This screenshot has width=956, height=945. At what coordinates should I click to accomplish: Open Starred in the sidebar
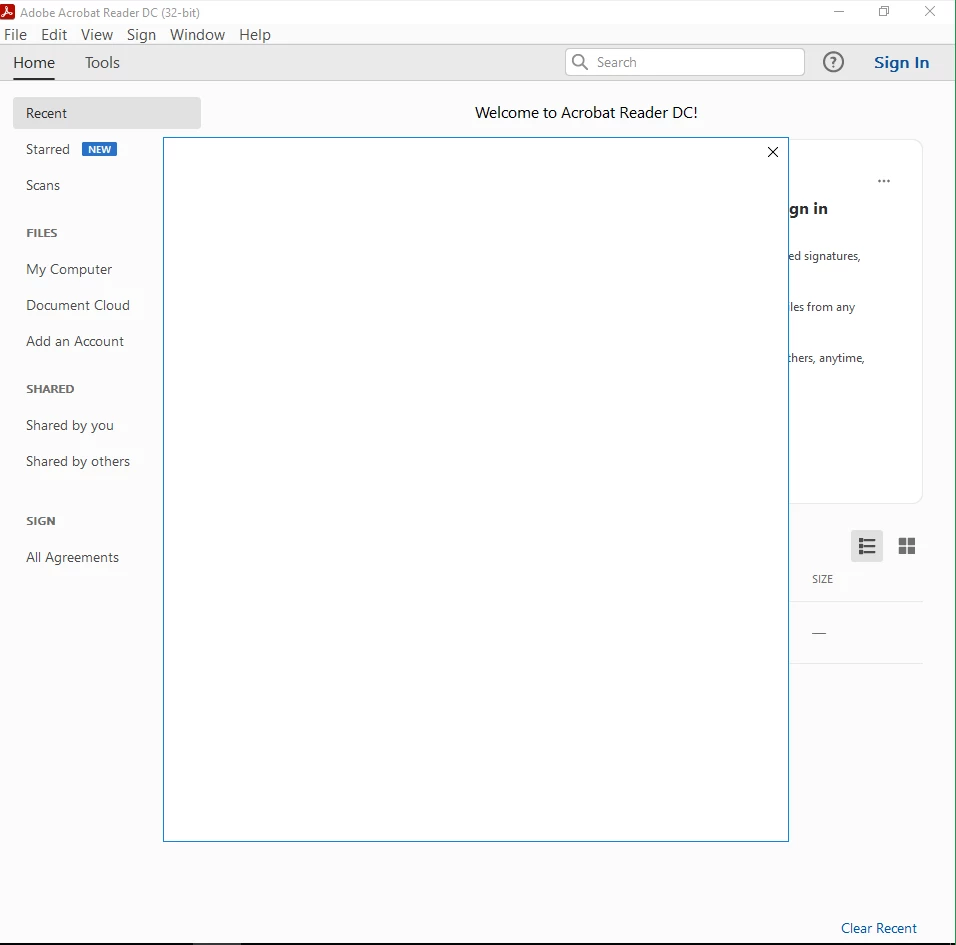tap(48, 149)
